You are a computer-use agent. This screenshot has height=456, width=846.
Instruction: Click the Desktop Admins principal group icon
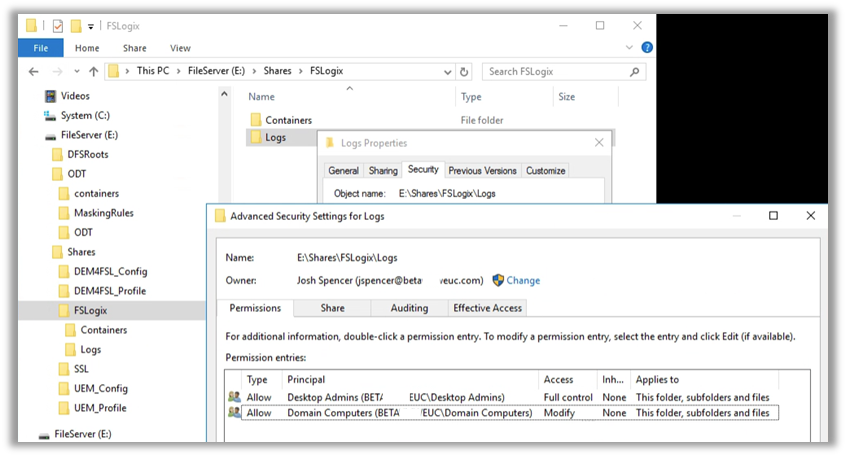(234, 397)
